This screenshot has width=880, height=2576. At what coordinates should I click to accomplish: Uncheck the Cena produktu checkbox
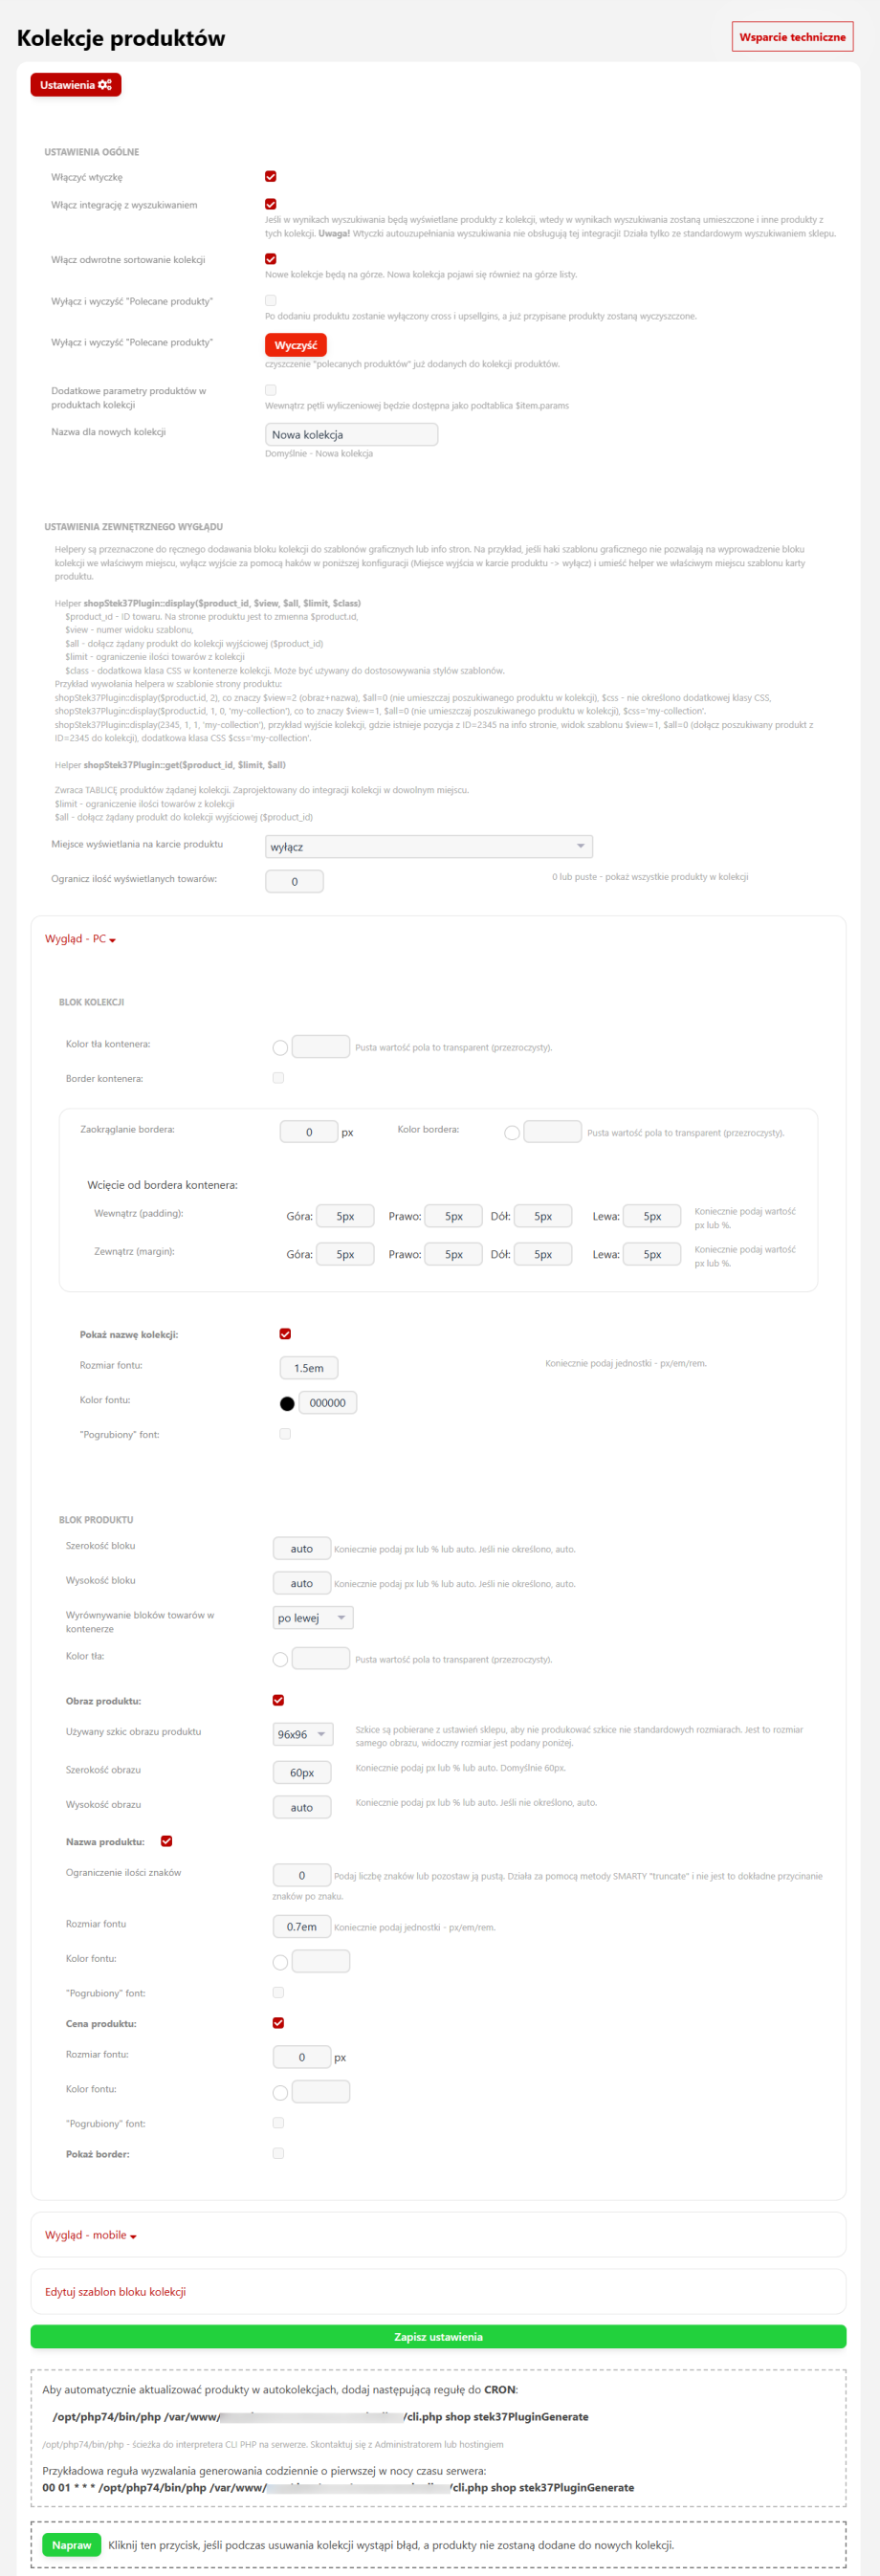[x=278, y=2023]
